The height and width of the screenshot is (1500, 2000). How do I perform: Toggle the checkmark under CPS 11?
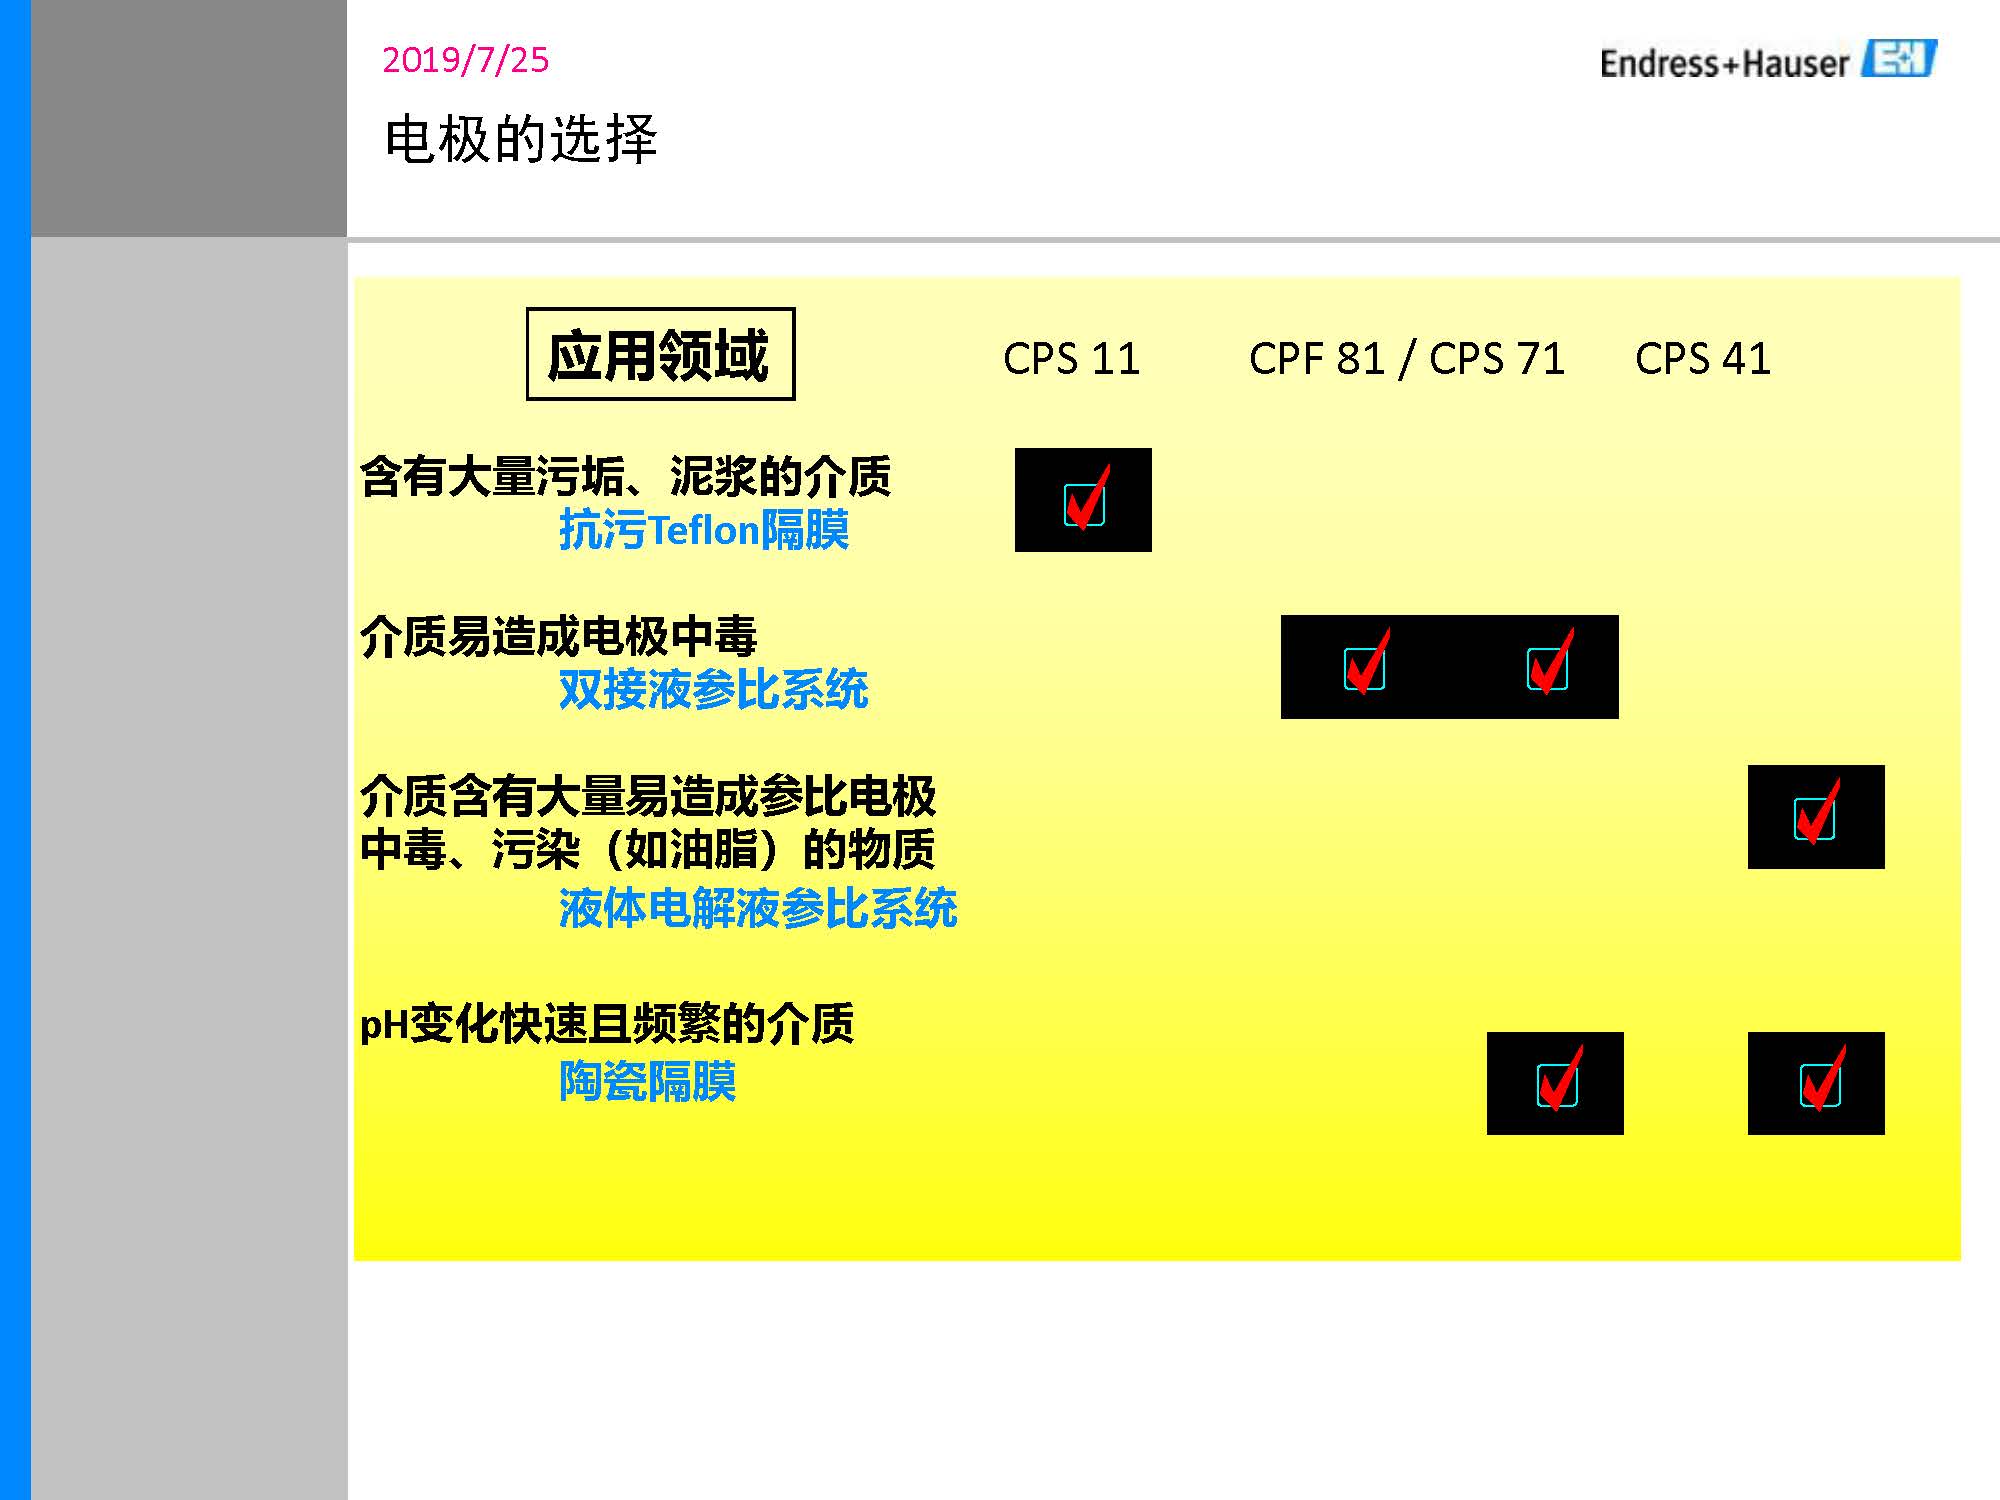click(x=1084, y=500)
